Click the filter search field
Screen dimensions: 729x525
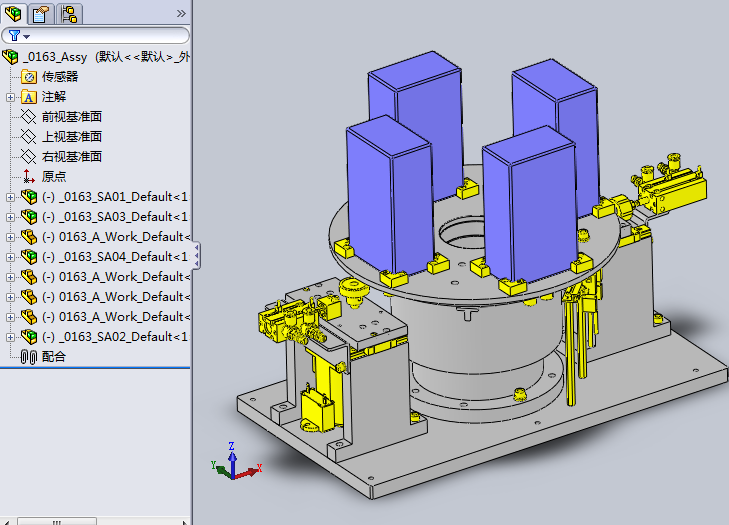pyautogui.click(x=96, y=36)
